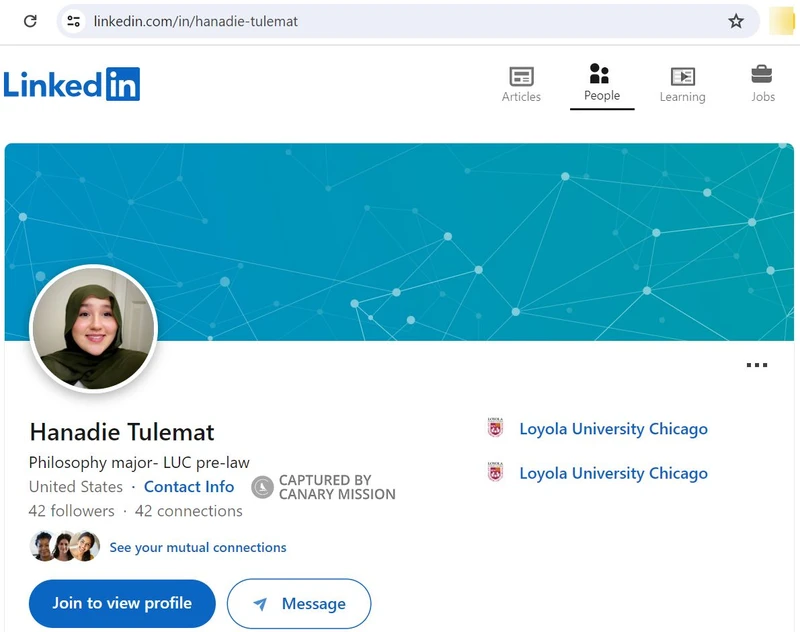Open Contact Info link
The width and height of the screenshot is (800, 632).
(x=189, y=487)
